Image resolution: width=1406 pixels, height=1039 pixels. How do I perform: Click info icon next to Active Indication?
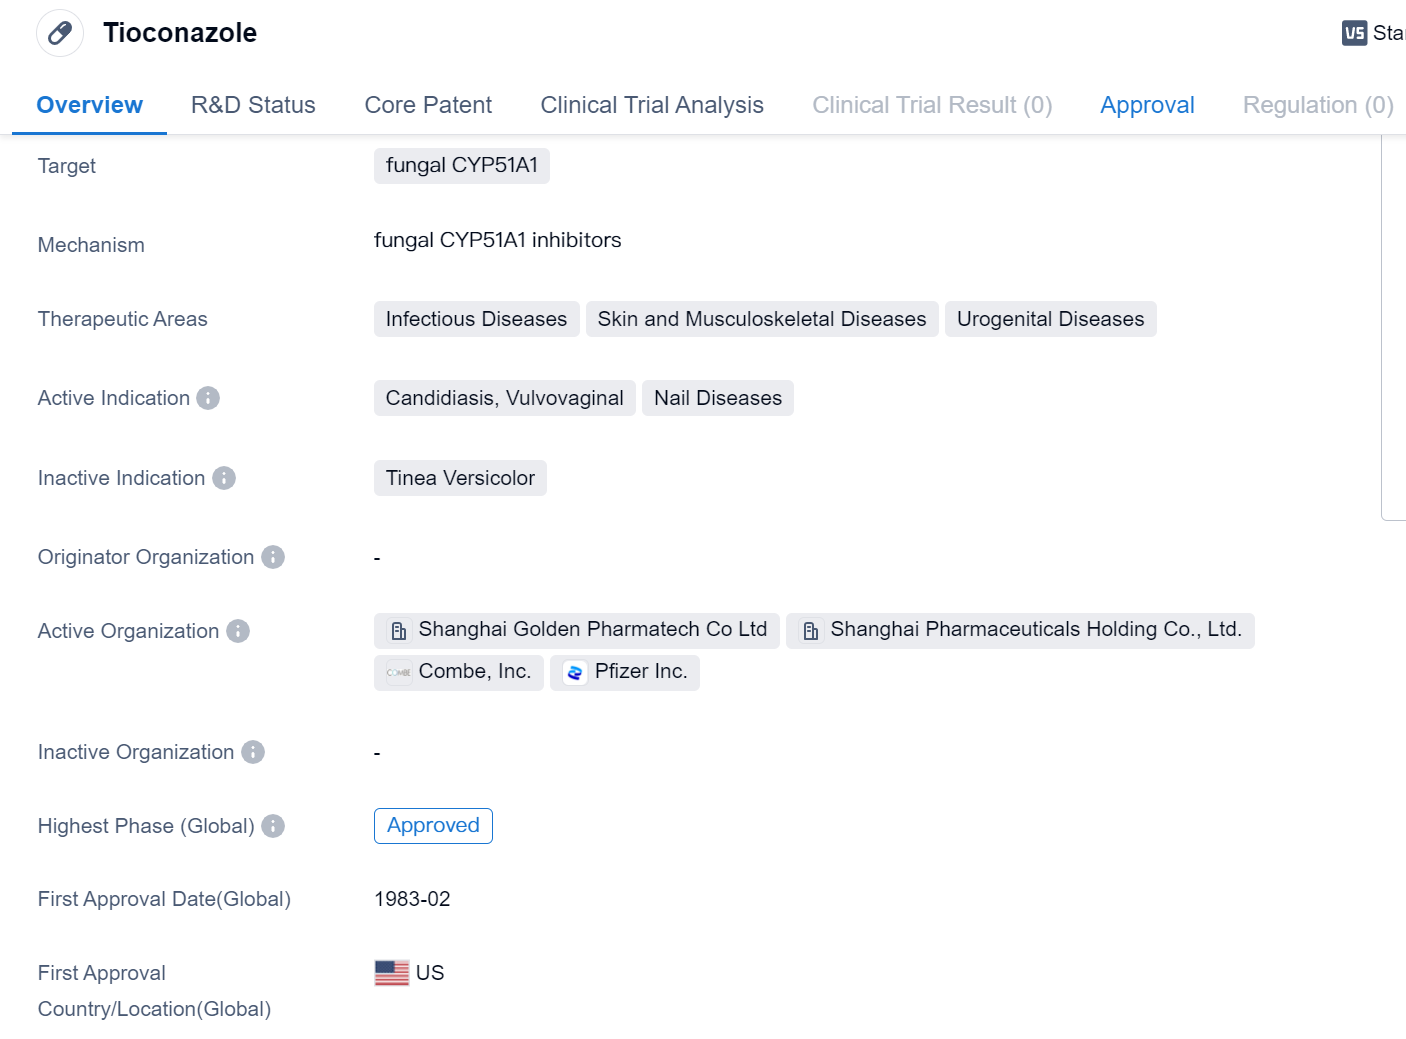coord(208,398)
